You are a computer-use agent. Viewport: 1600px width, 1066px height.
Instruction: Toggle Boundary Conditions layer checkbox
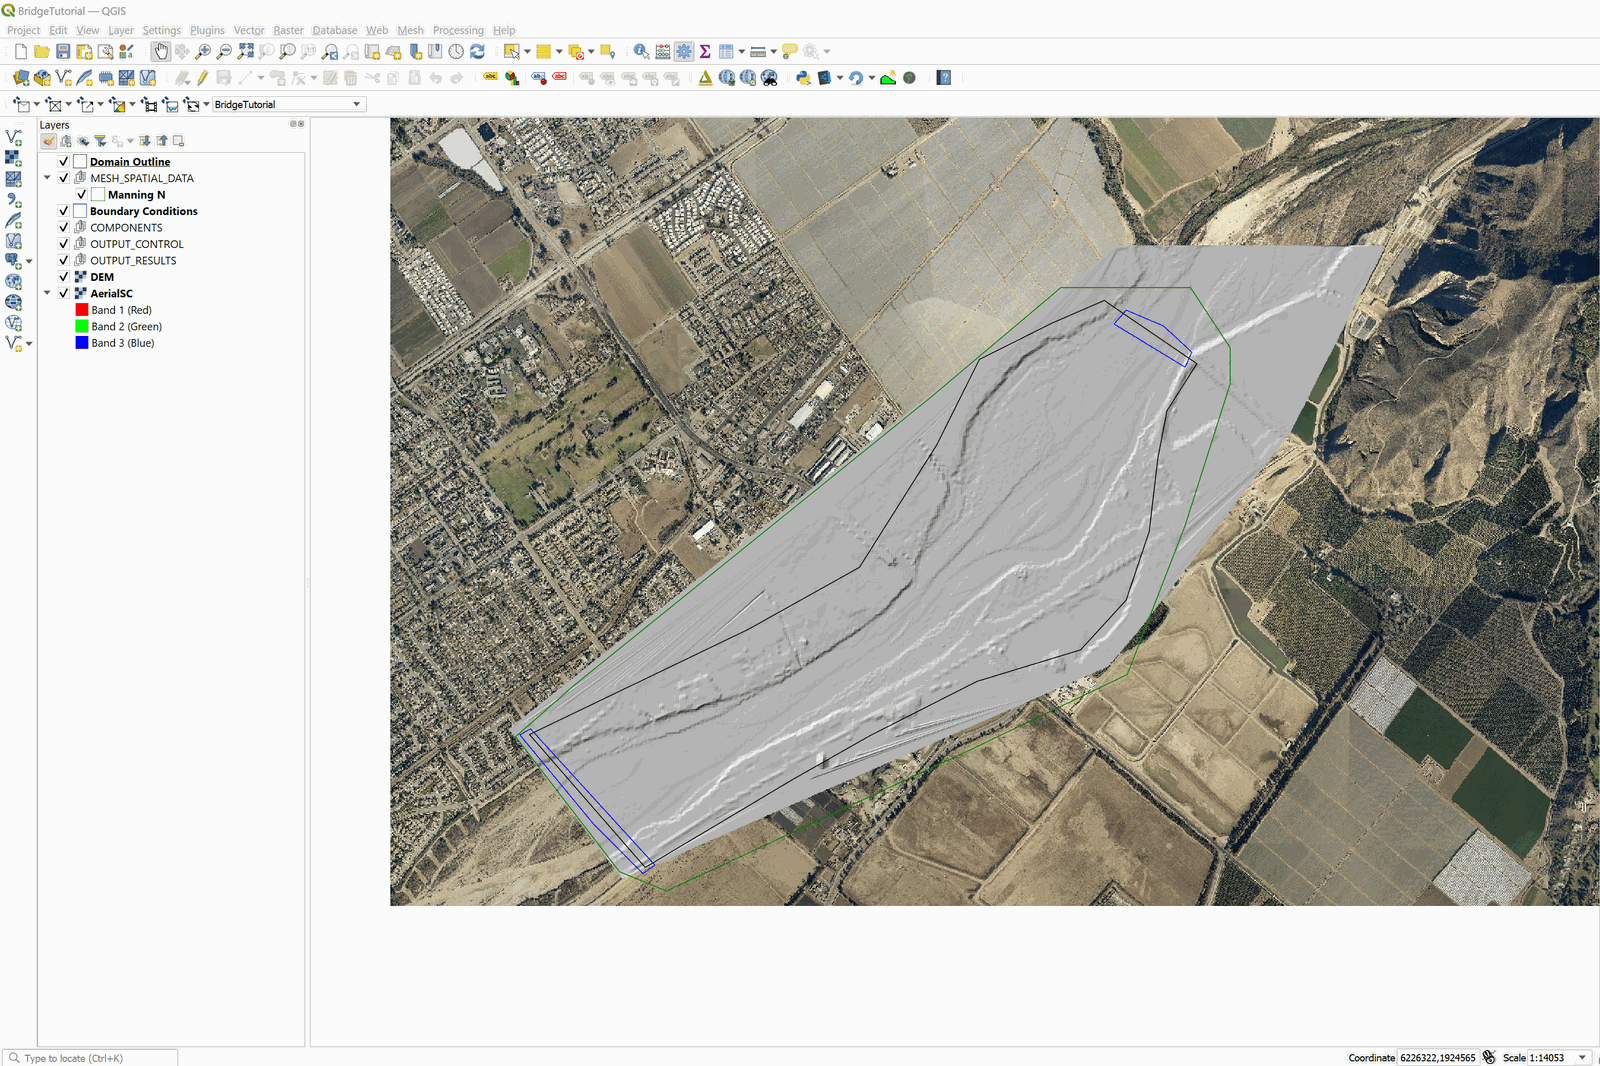[x=64, y=211]
